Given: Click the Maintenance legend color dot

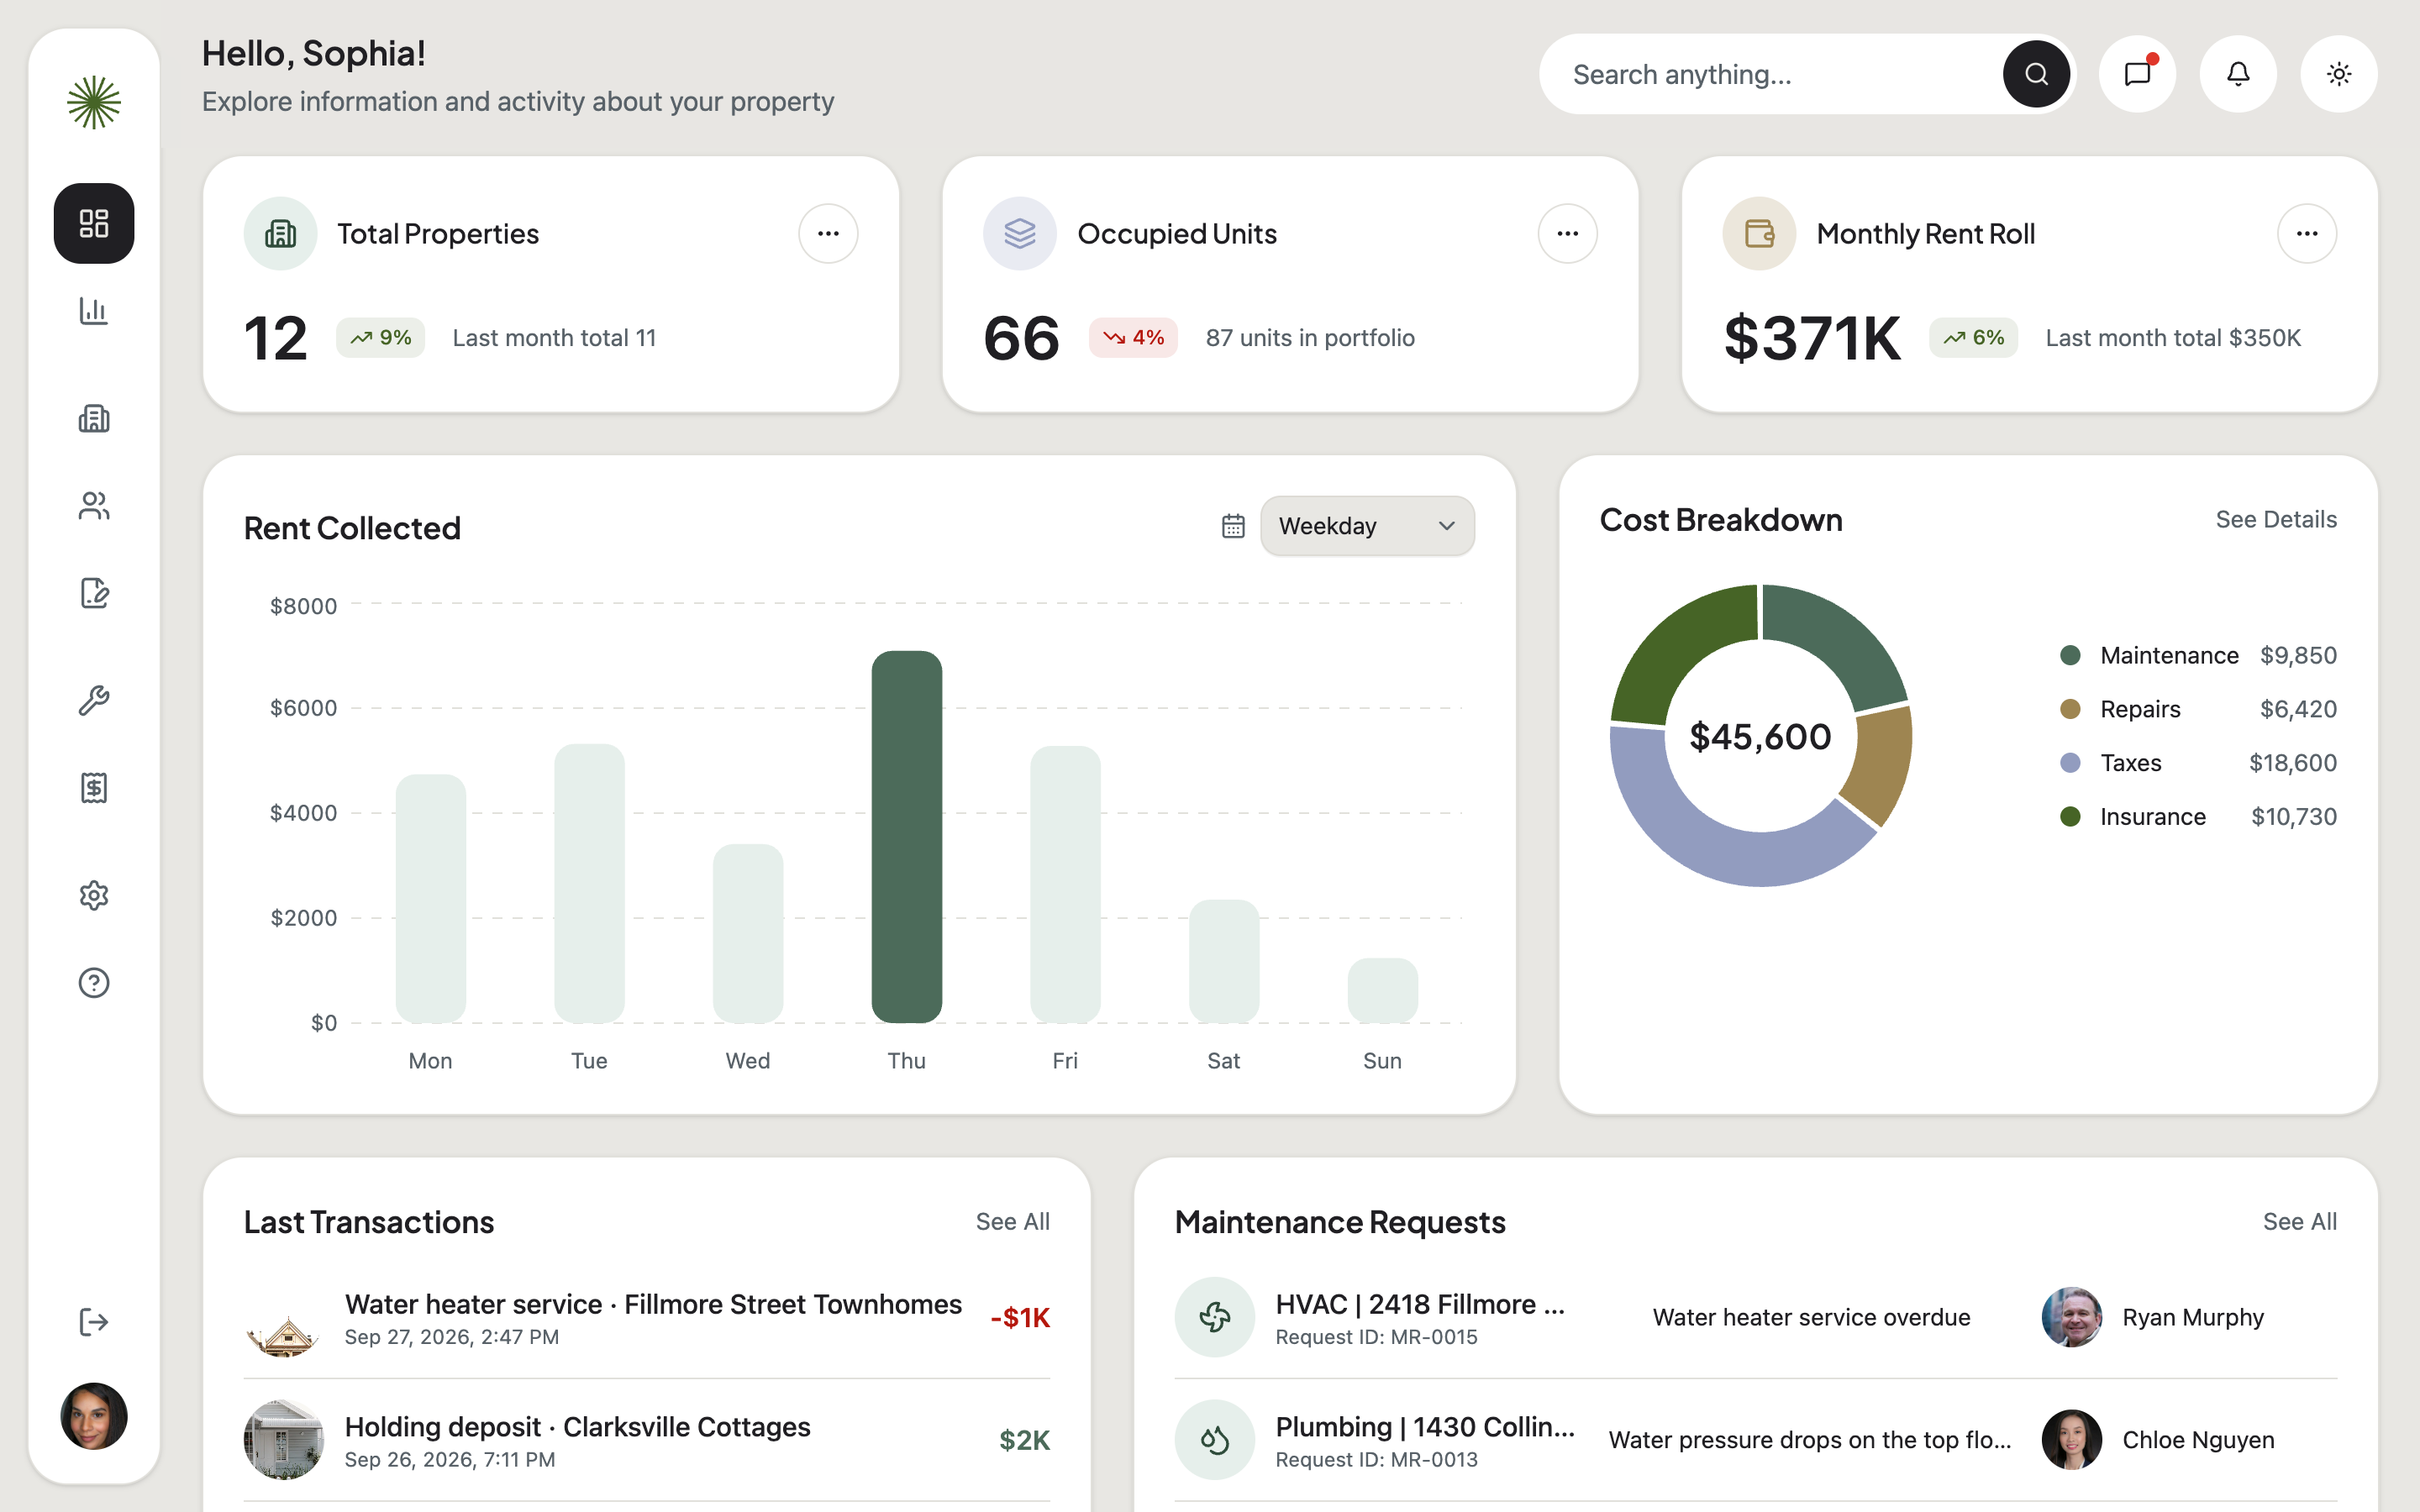Looking at the screenshot, I should point(2071,656).
